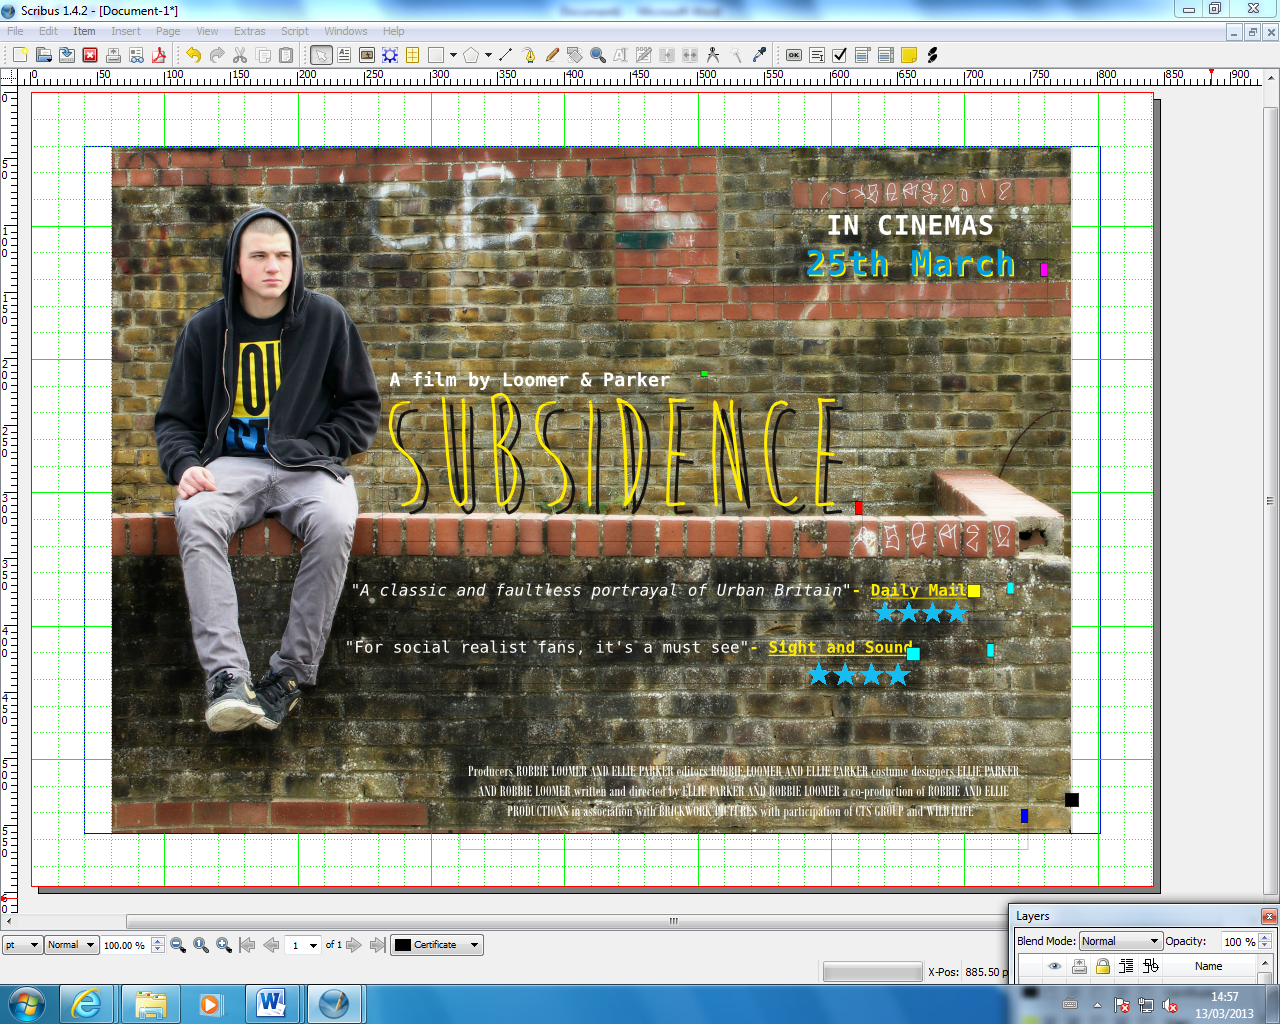Image resolution: width=1280 pixels, height=1024 pixels.
Task: Adjust the zoom percentage stepper
Action: tap(158, 945)
